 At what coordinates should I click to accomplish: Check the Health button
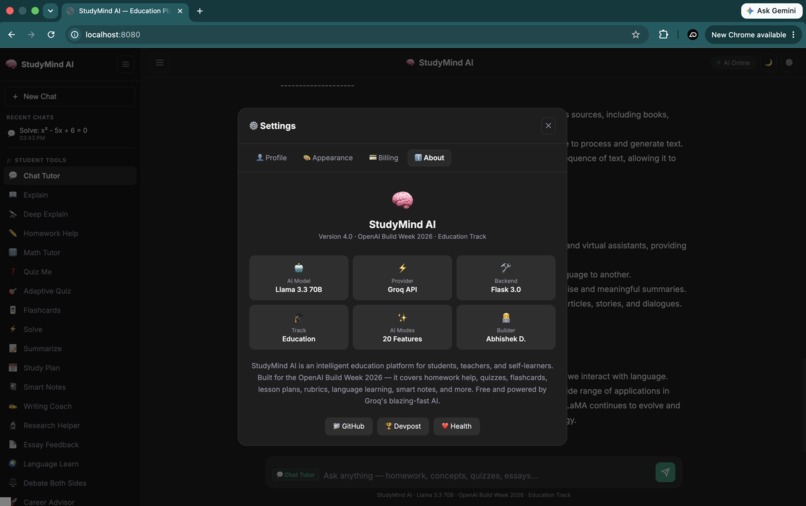(x=456, y=426)
